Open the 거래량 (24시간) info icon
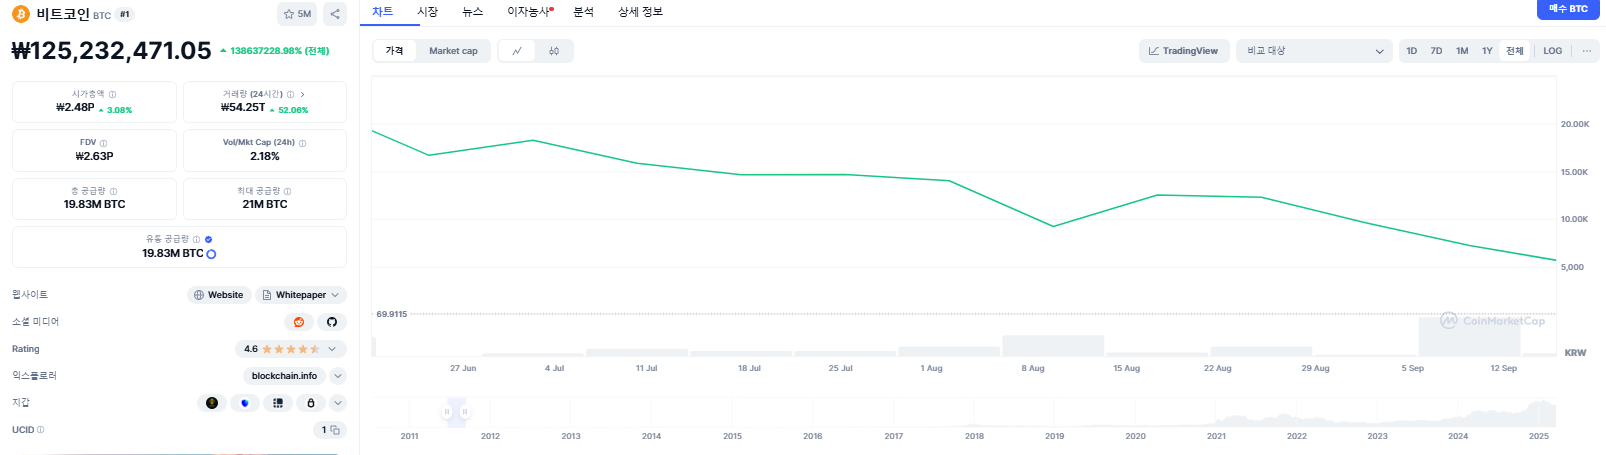The height and width of the screenshot is (455, 1606). coord(291,94)
